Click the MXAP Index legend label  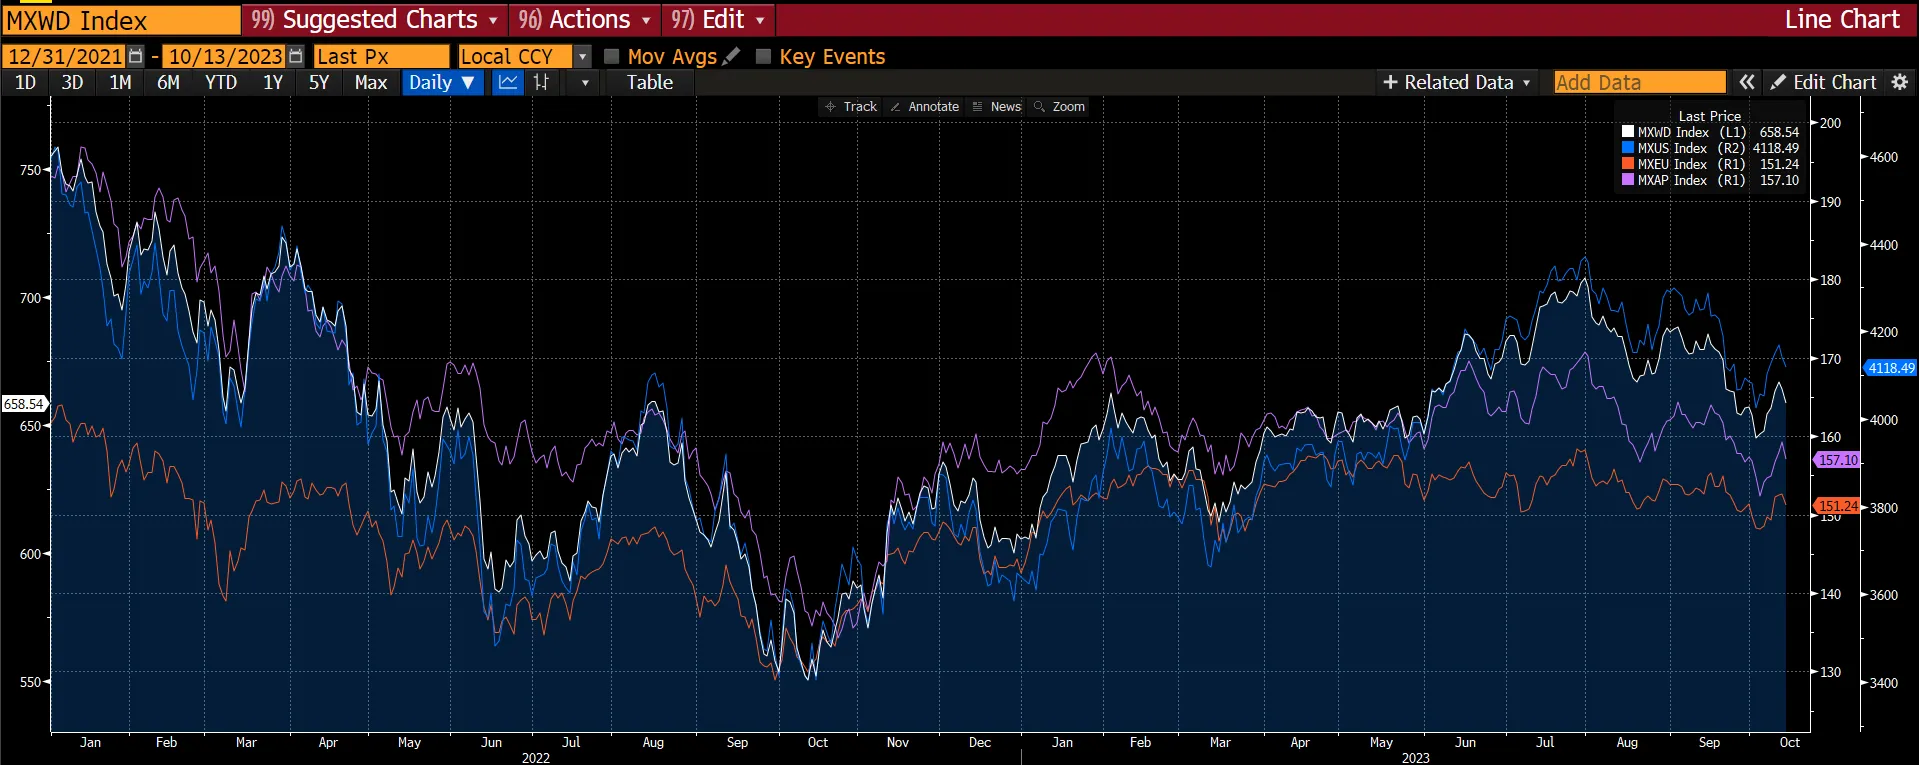[x=1673, y=180]
